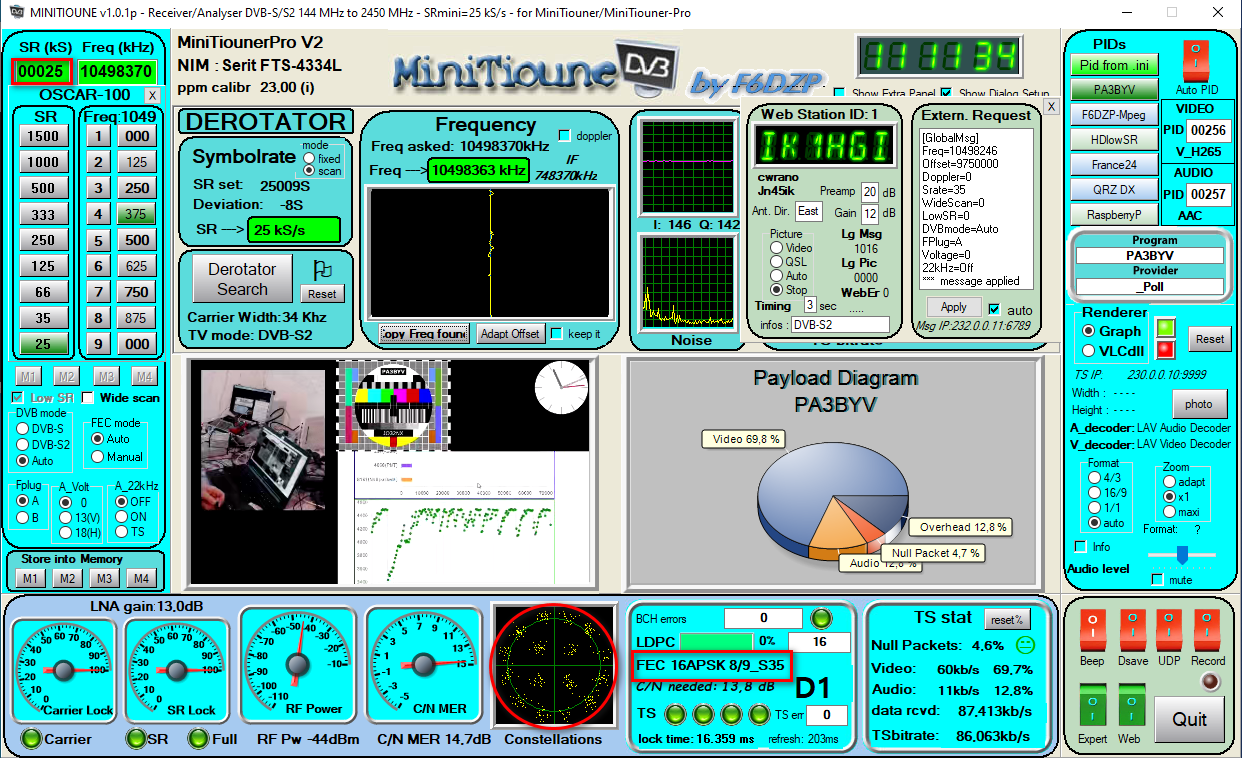Click the Constellations display

click(x=552, y=665)
